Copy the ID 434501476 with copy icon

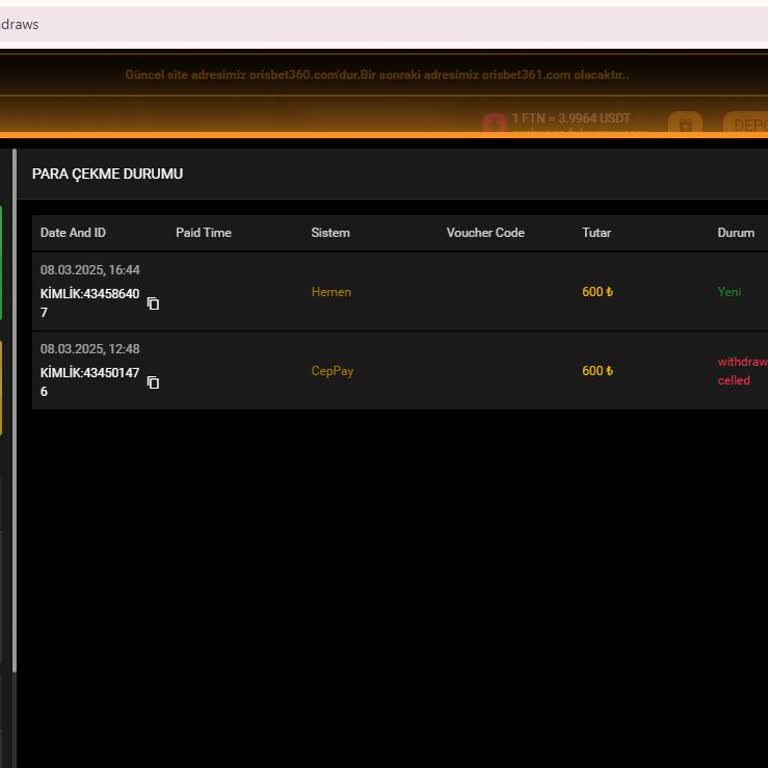[x=153, y=383]
